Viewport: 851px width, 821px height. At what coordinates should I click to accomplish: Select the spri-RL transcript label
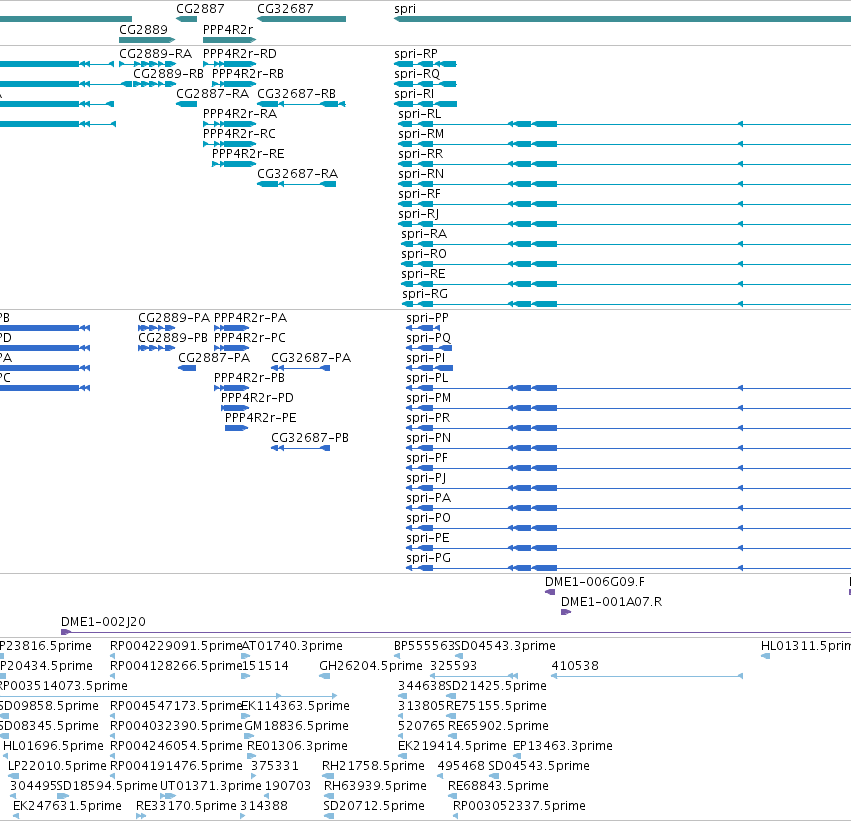click(420, 114)
